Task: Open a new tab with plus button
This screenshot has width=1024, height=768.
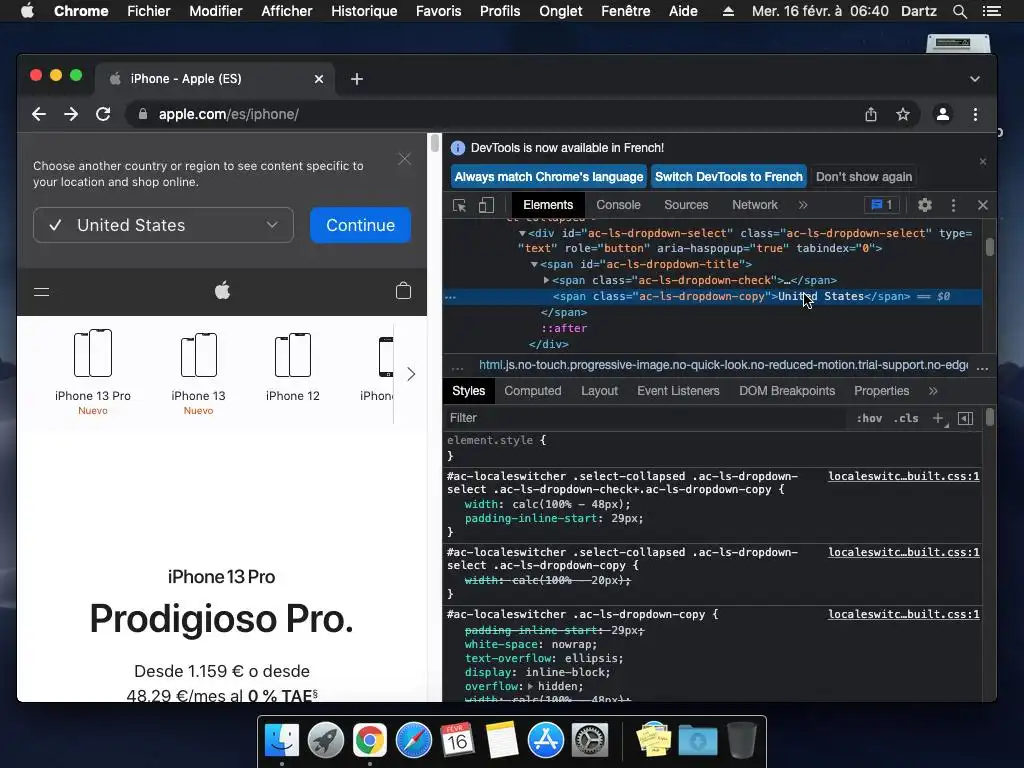Action: click(357, 79)
